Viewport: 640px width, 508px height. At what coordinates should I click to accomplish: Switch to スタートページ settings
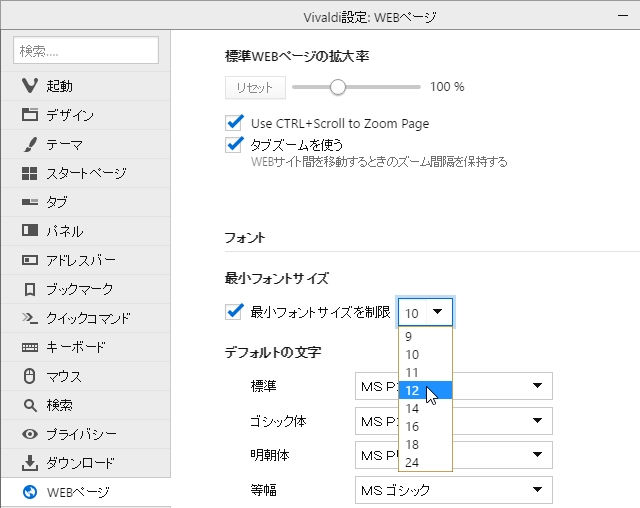(86, 173)
